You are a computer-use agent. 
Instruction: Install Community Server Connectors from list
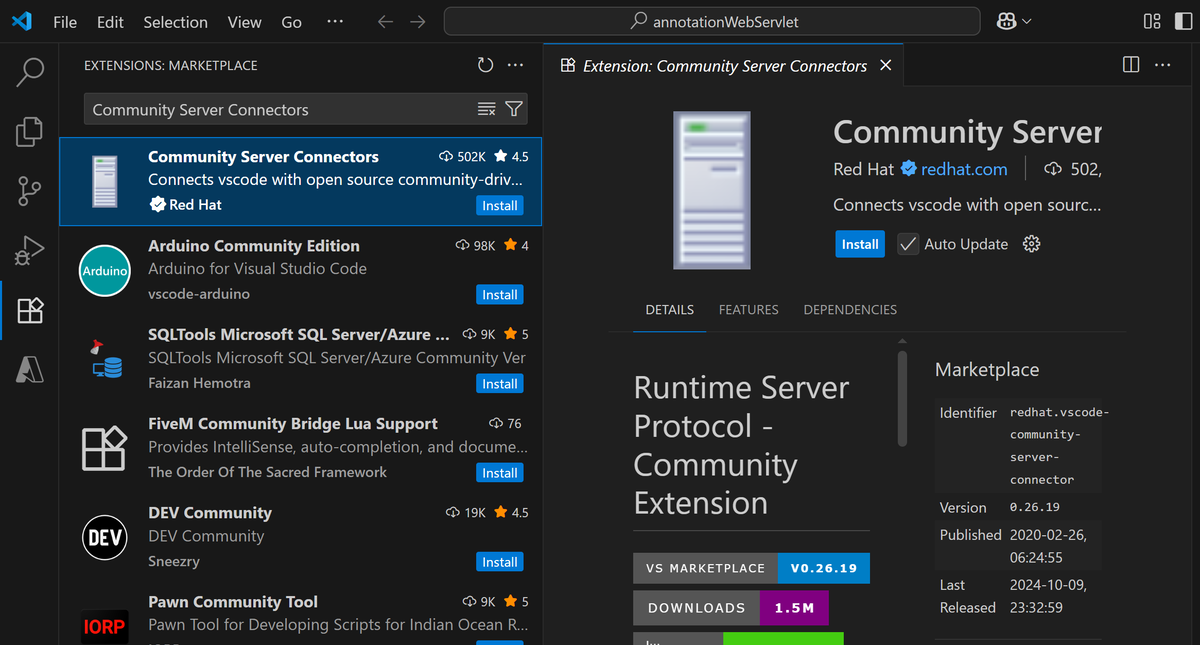point(500,205)
